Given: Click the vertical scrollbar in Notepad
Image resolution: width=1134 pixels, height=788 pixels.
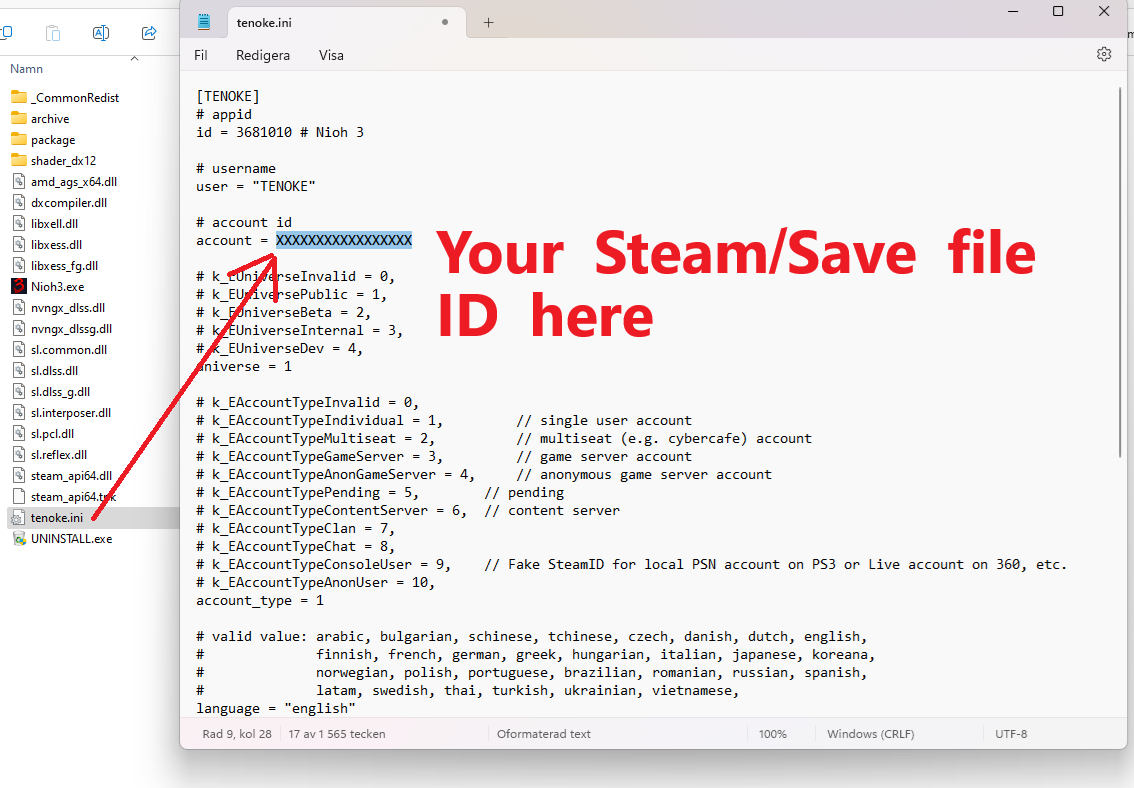Looking at the screenshot, I should click(x=1120, y=271).
